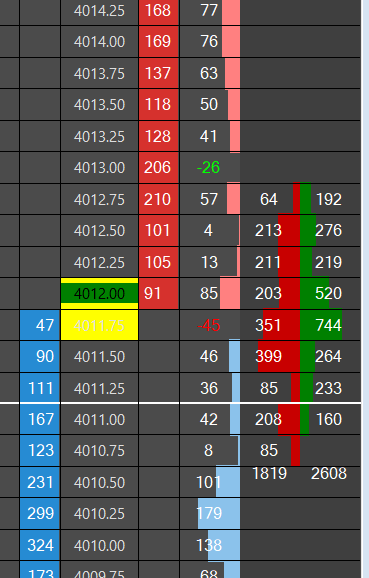Click the 4012.00 last price cell

click(x=100, y=294)
